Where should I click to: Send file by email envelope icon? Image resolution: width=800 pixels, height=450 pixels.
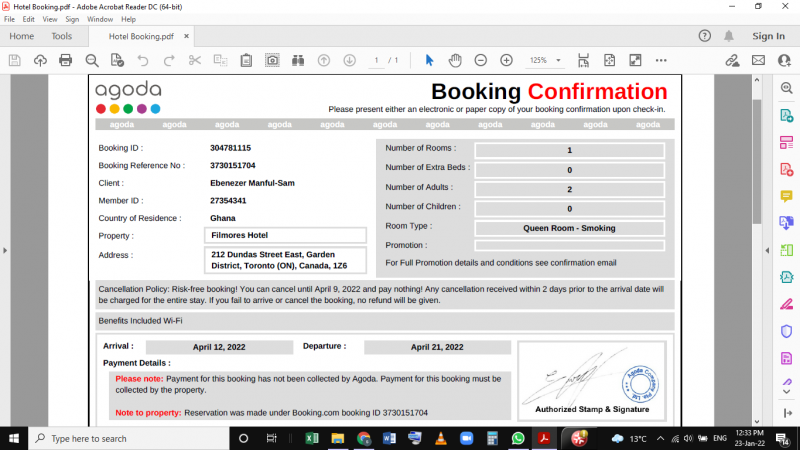coord(758,60)
